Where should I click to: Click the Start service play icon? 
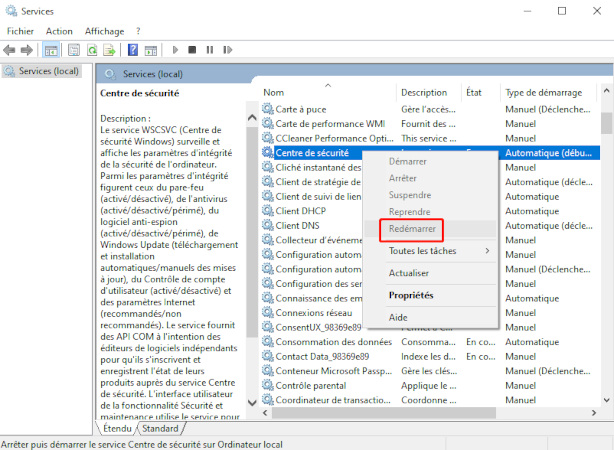point(175,50)
